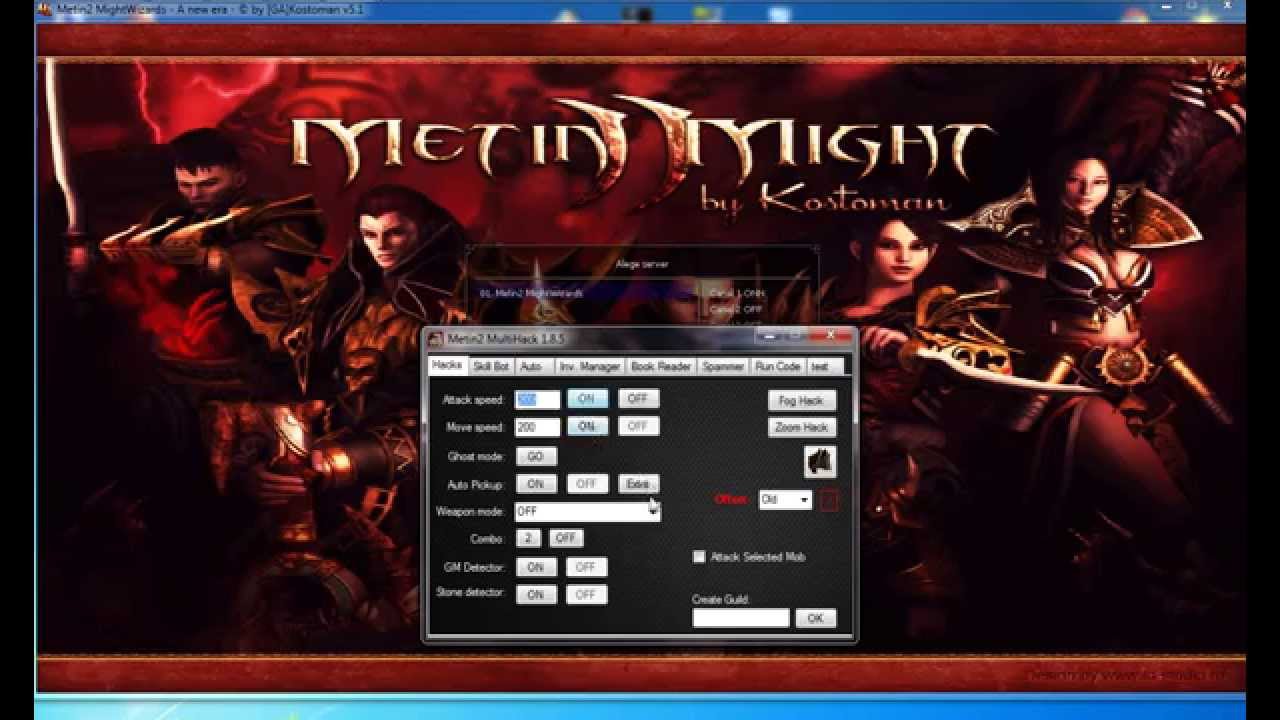Open the Offset dropdown showing Old

[x=785, y=499]
